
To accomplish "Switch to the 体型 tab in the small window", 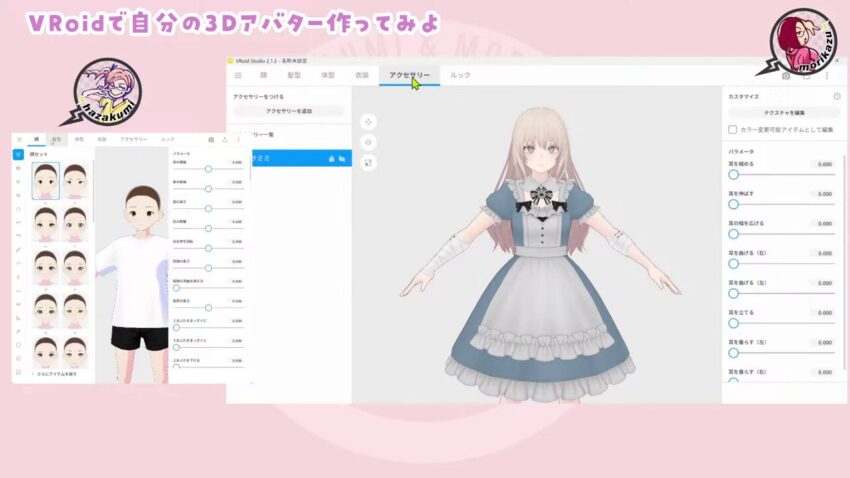I will tap(79, 139).
